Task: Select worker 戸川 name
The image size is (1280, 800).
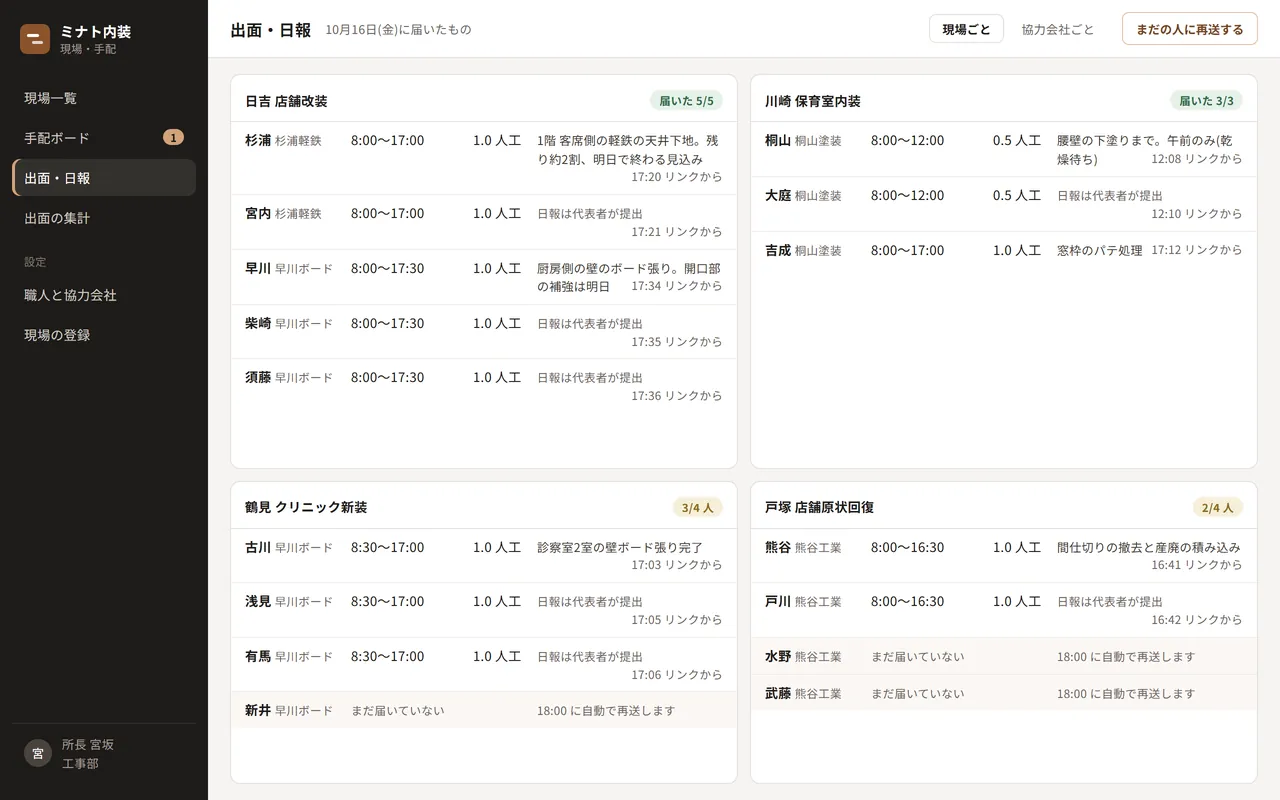Action: 778,601
